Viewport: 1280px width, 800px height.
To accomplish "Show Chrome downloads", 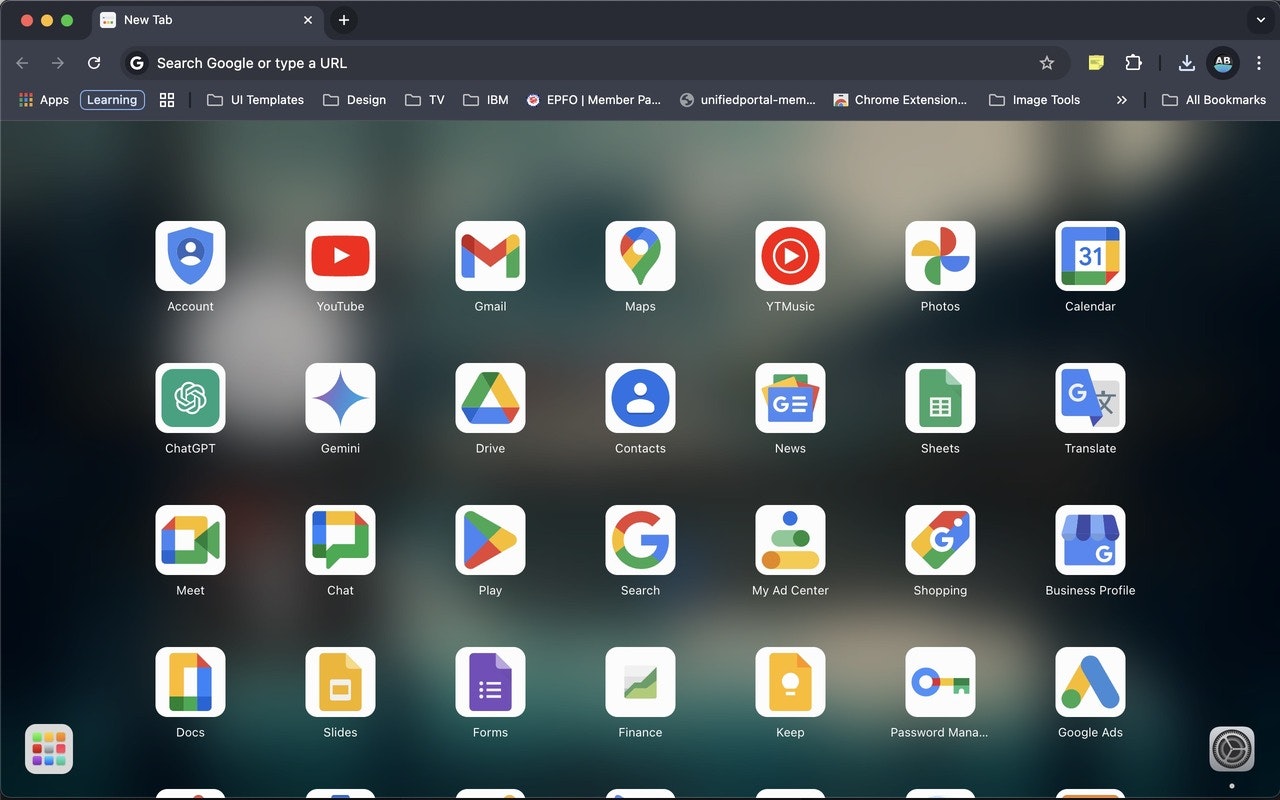I will [1186, 63].
